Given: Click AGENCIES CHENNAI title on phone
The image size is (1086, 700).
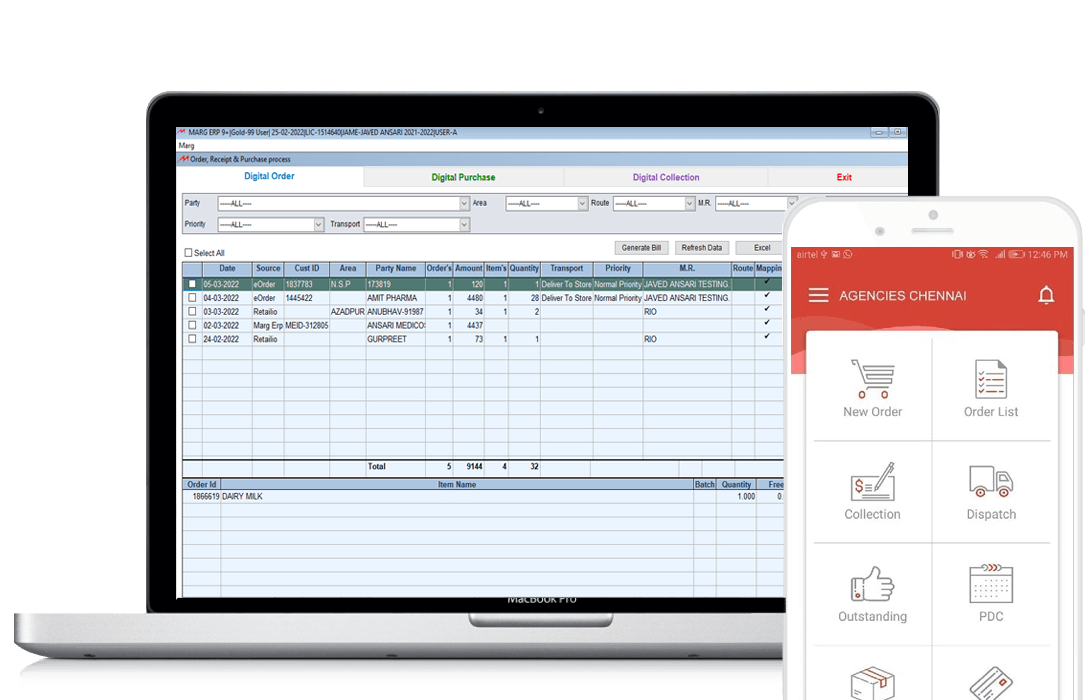Looking at the screenshot, I should point(902,296).
